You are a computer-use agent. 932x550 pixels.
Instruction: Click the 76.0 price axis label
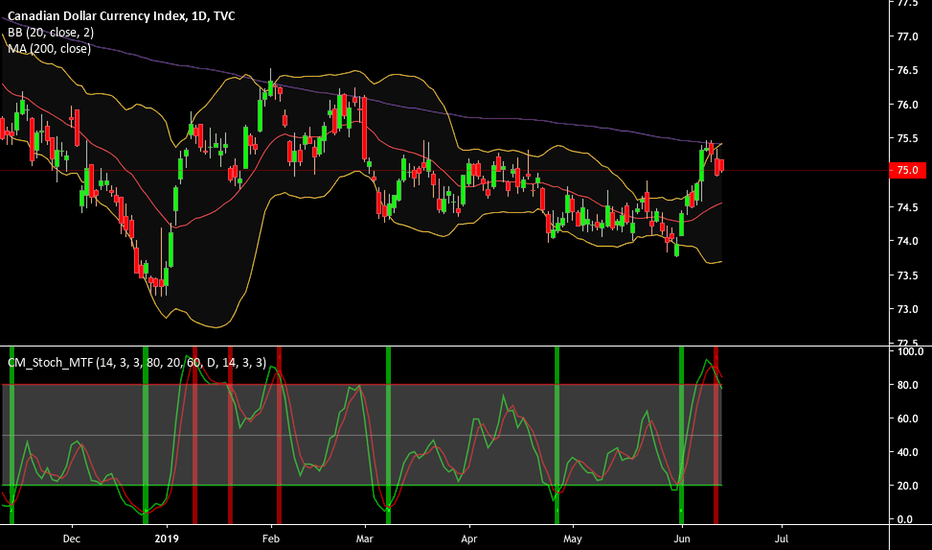907,105
